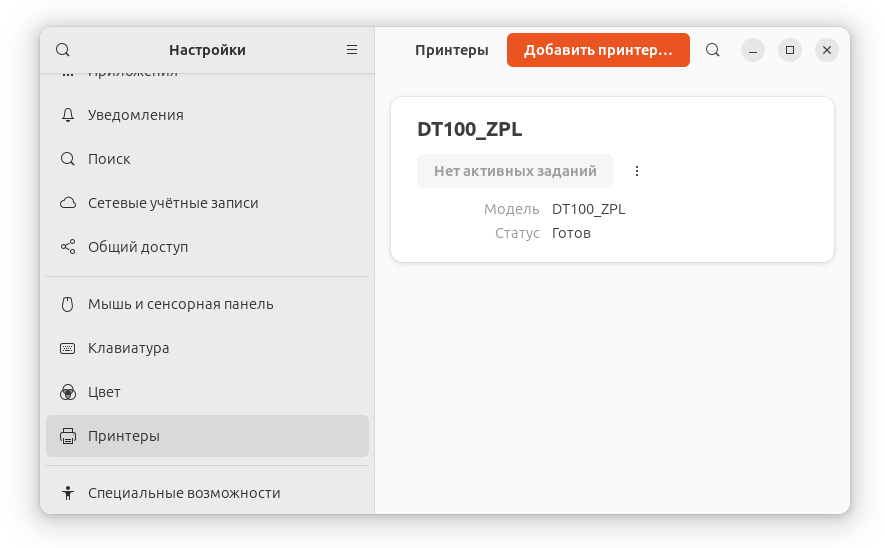The image size is (885, 548).
Task: Click the bold DT100_ZPL printer title
Action: tap(469, 129)
